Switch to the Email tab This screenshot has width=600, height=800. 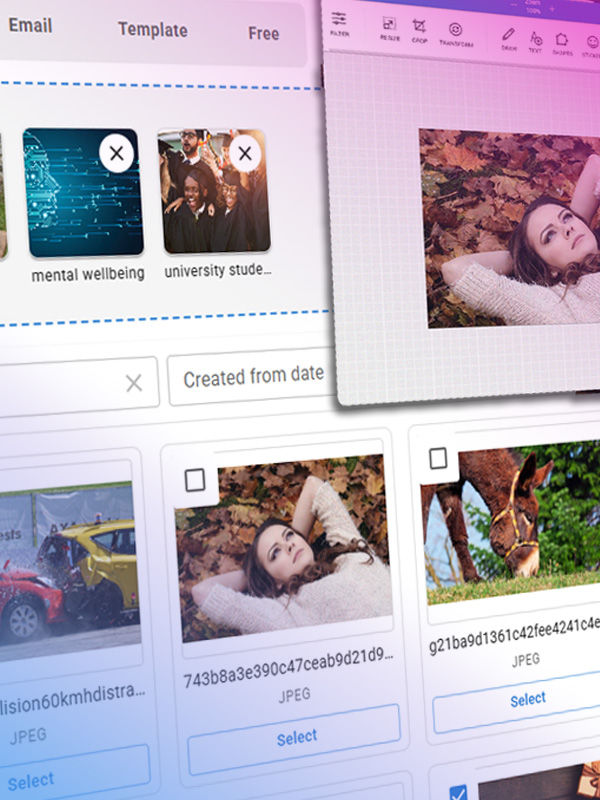30,25
